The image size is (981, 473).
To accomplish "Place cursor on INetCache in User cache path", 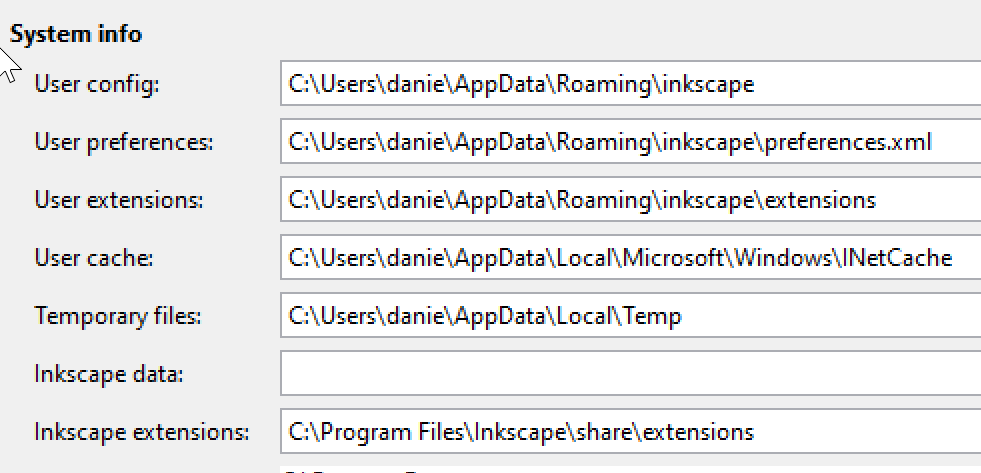I will 897,258.
